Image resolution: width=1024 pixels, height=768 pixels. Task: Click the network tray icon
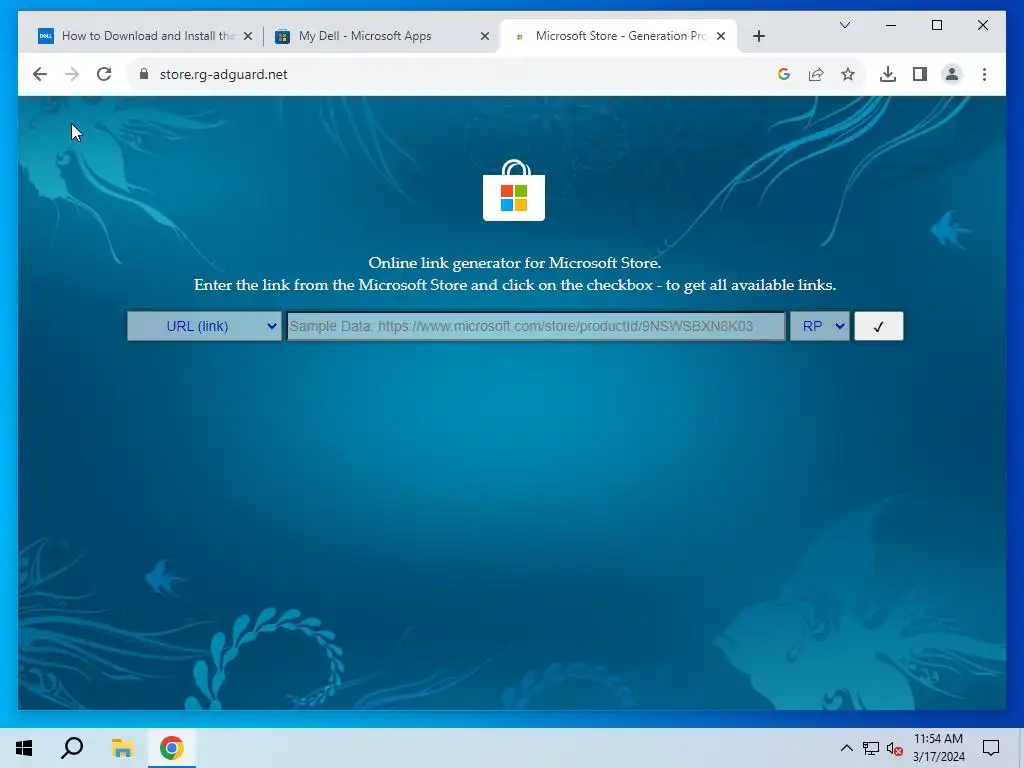pyautogui.click(x=871, y=748)
